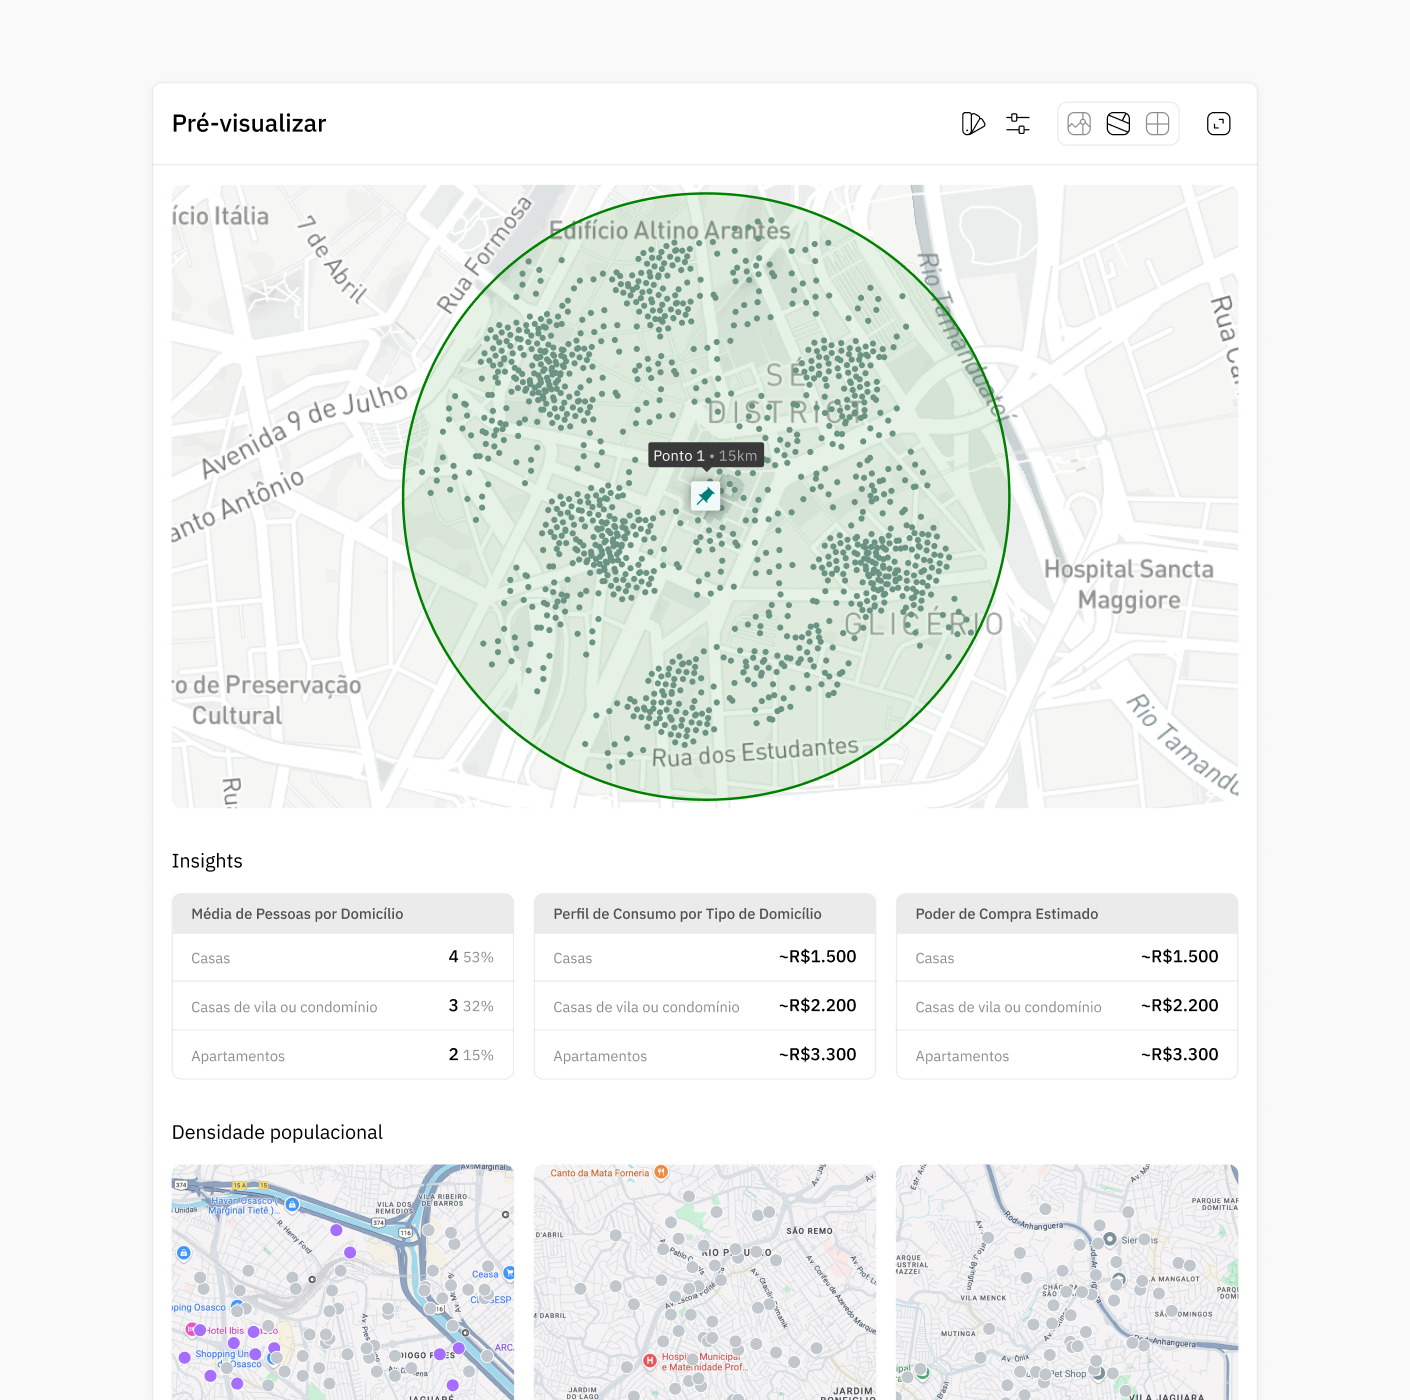The width and height of the screenshot is (1410, 1400).
Task: Click the Apartamentos row showing 2 15%
Action: tap(343, 1055)
